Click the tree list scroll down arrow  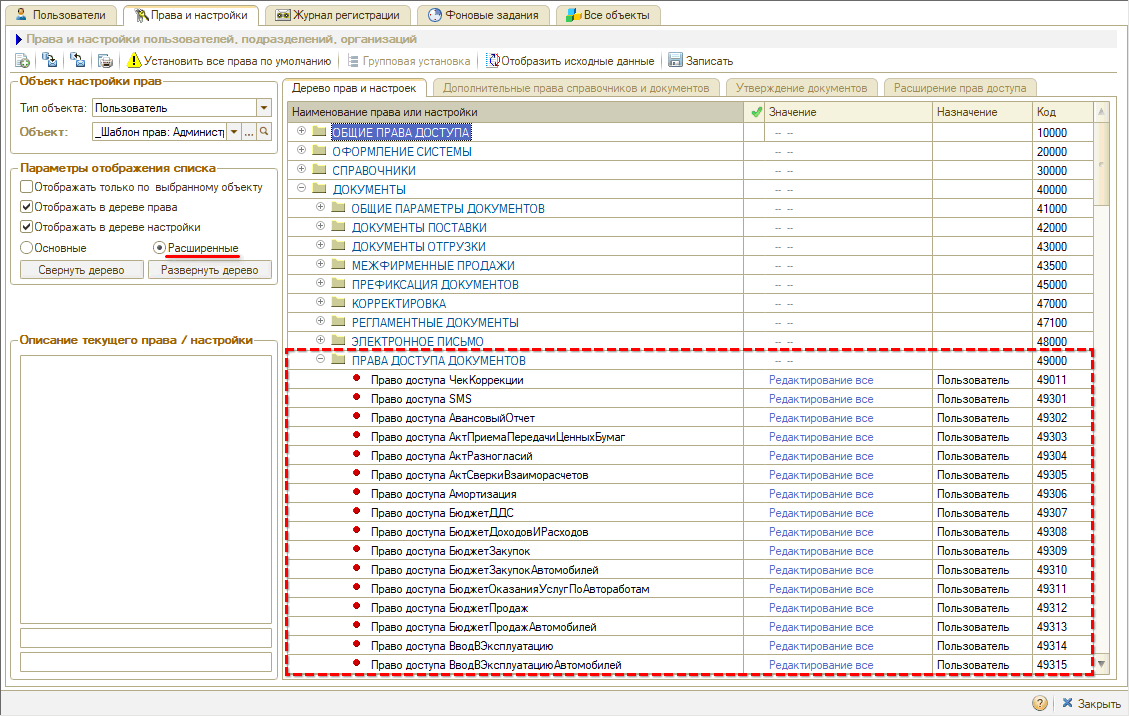[1102, 664]
